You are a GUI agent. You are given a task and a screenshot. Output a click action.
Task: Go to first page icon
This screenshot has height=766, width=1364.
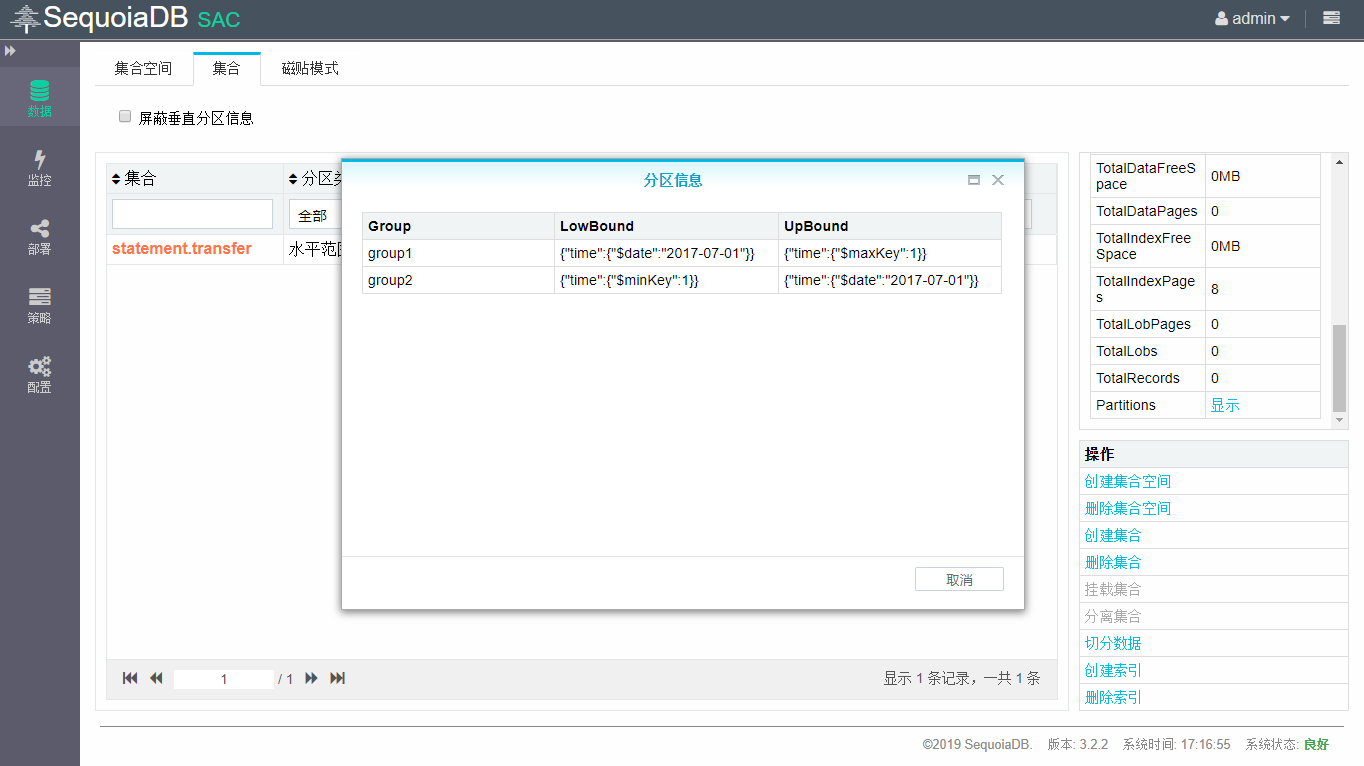[130, 678]
